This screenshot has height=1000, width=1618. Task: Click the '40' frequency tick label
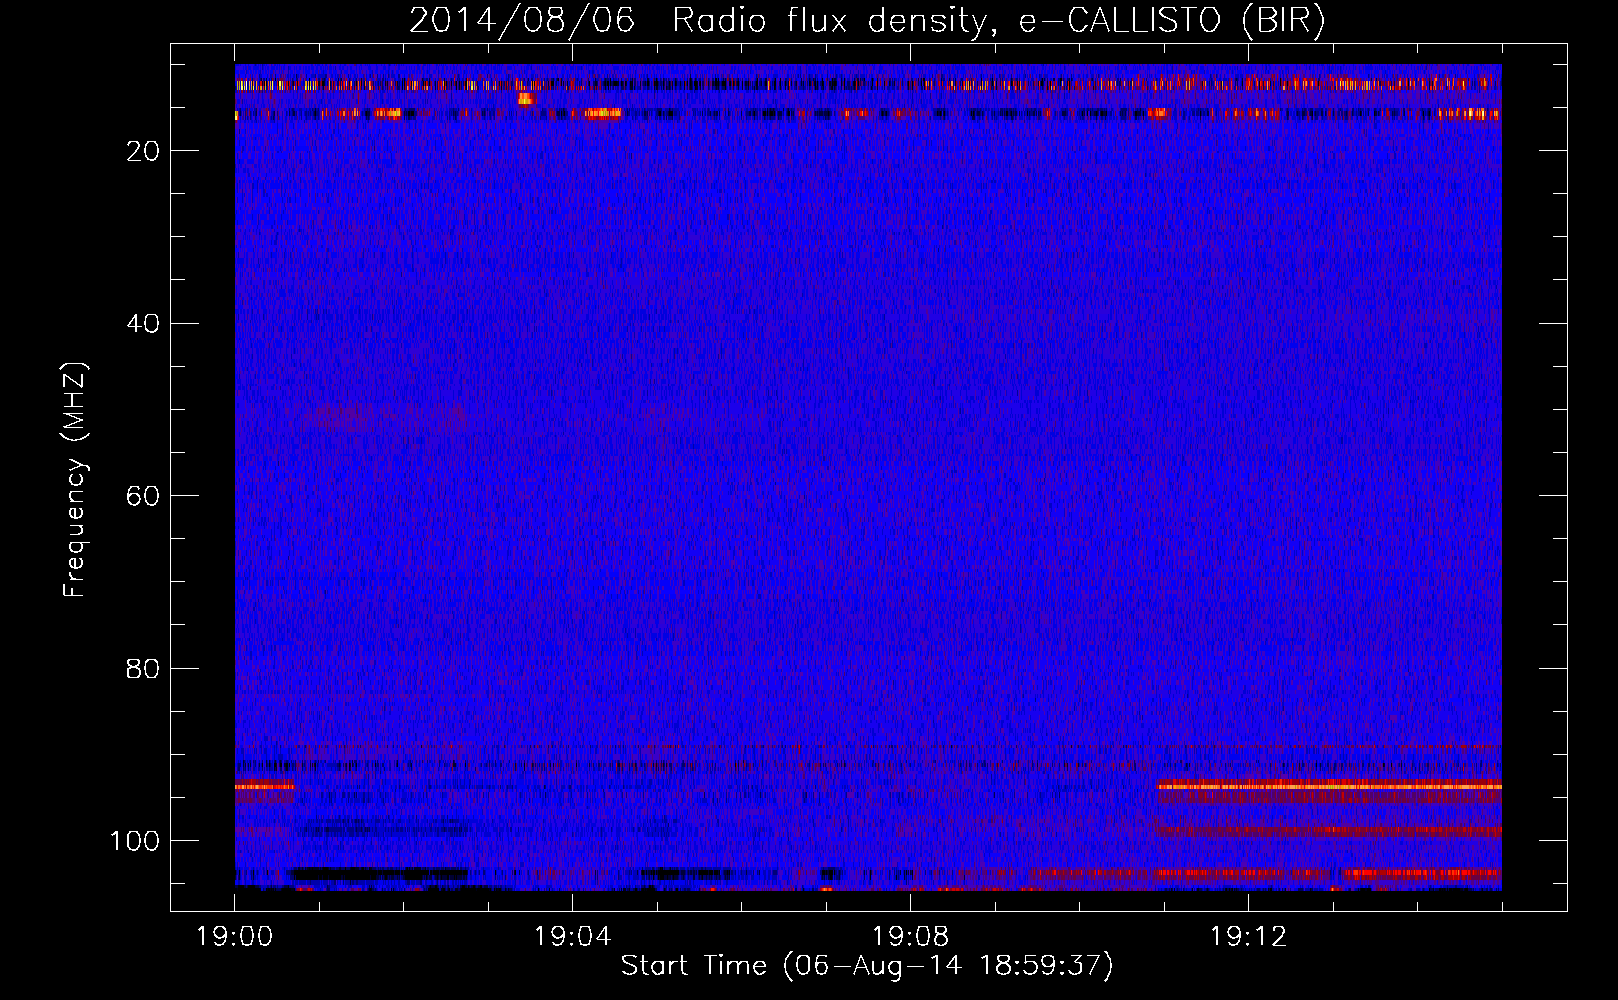click(143, 324)
